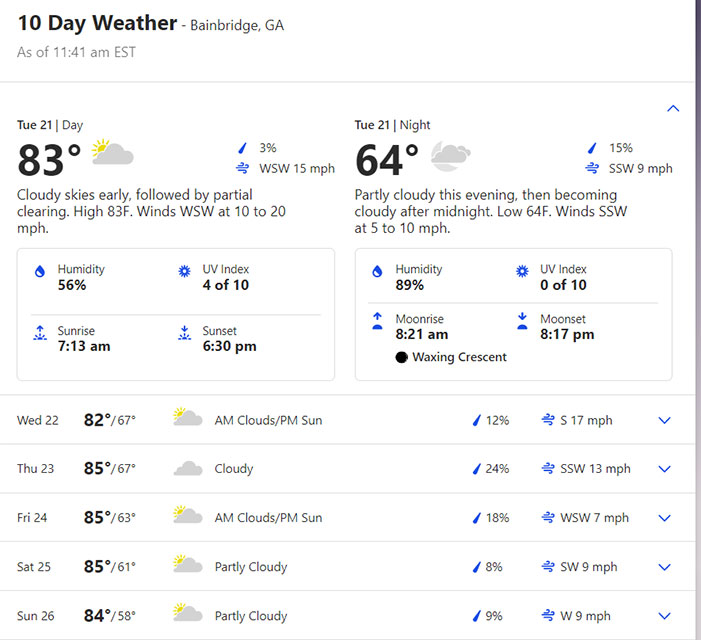Expand the Wed 22 forecast row
This screenshot has width=701, height=640.
click(665, 421)
